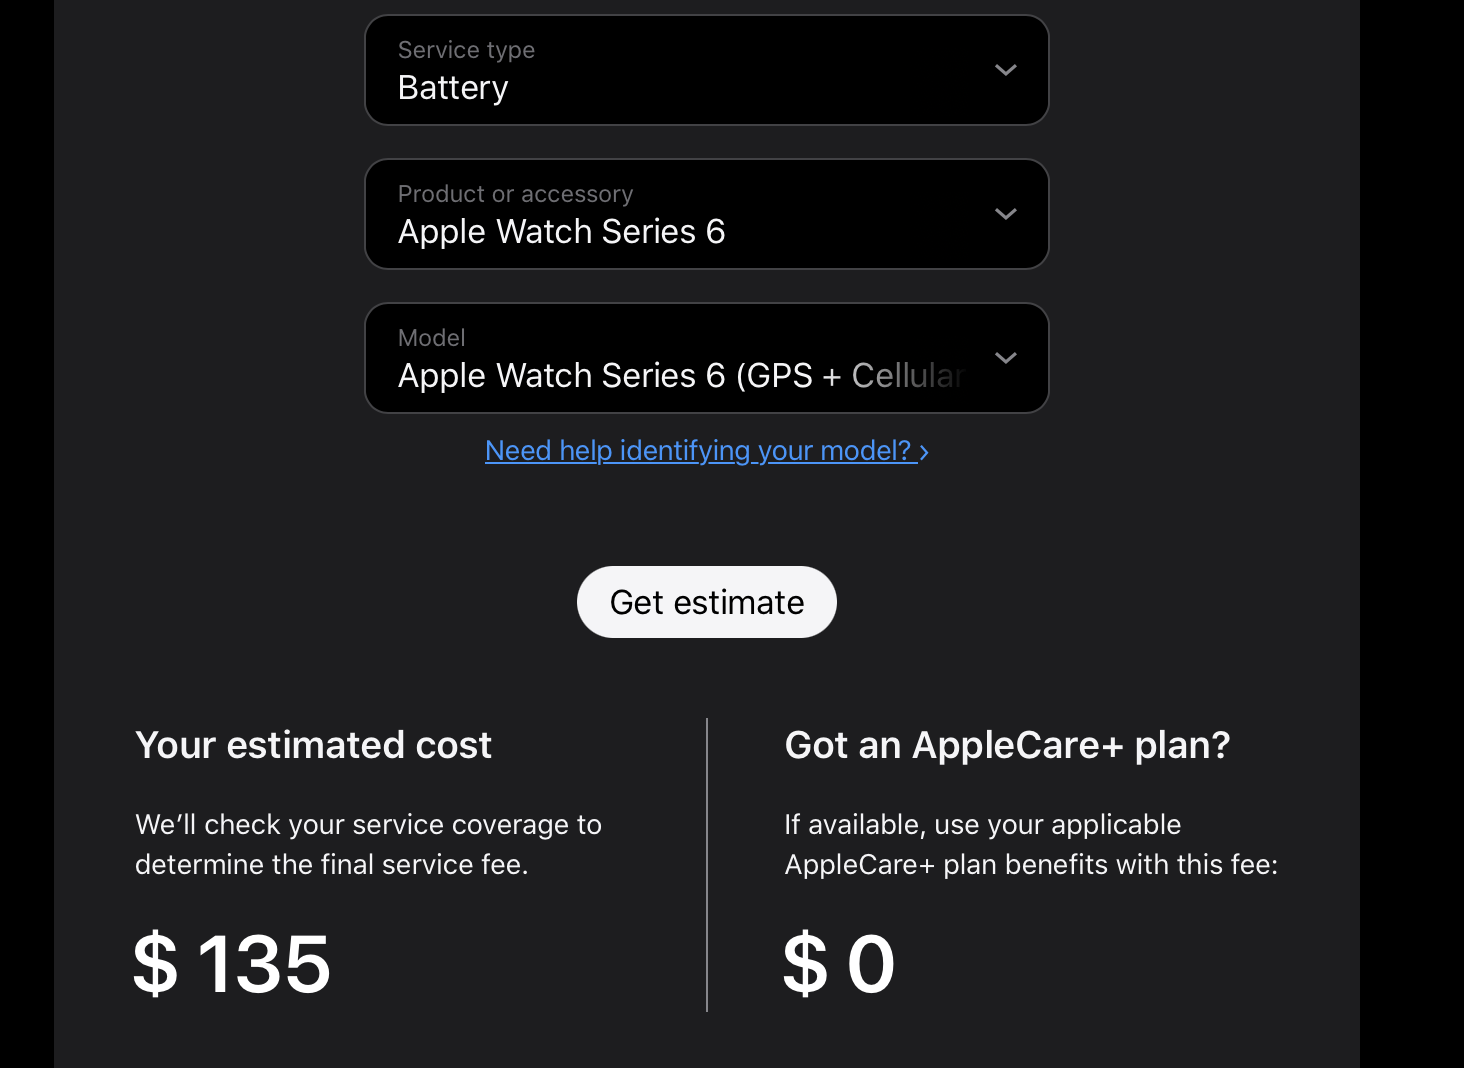Click the Got an AppleCare+ plan heading
This screenshot has height=1068, width=1464.
click(1008, 745)
